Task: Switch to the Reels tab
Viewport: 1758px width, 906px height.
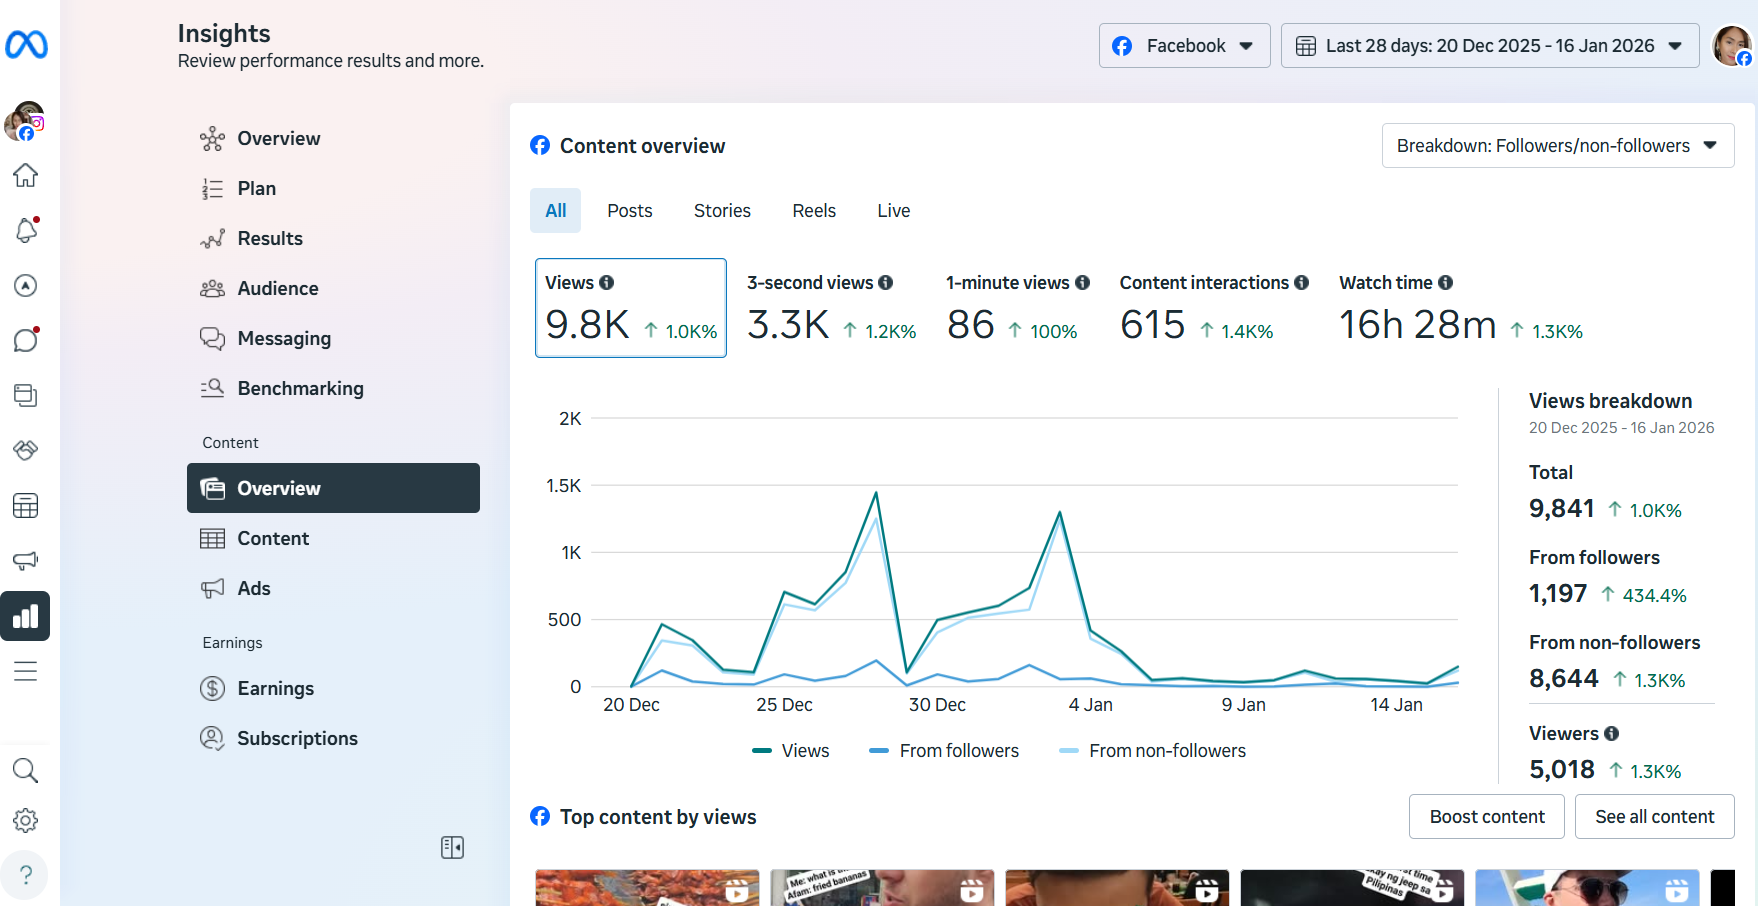Action: 814,211
